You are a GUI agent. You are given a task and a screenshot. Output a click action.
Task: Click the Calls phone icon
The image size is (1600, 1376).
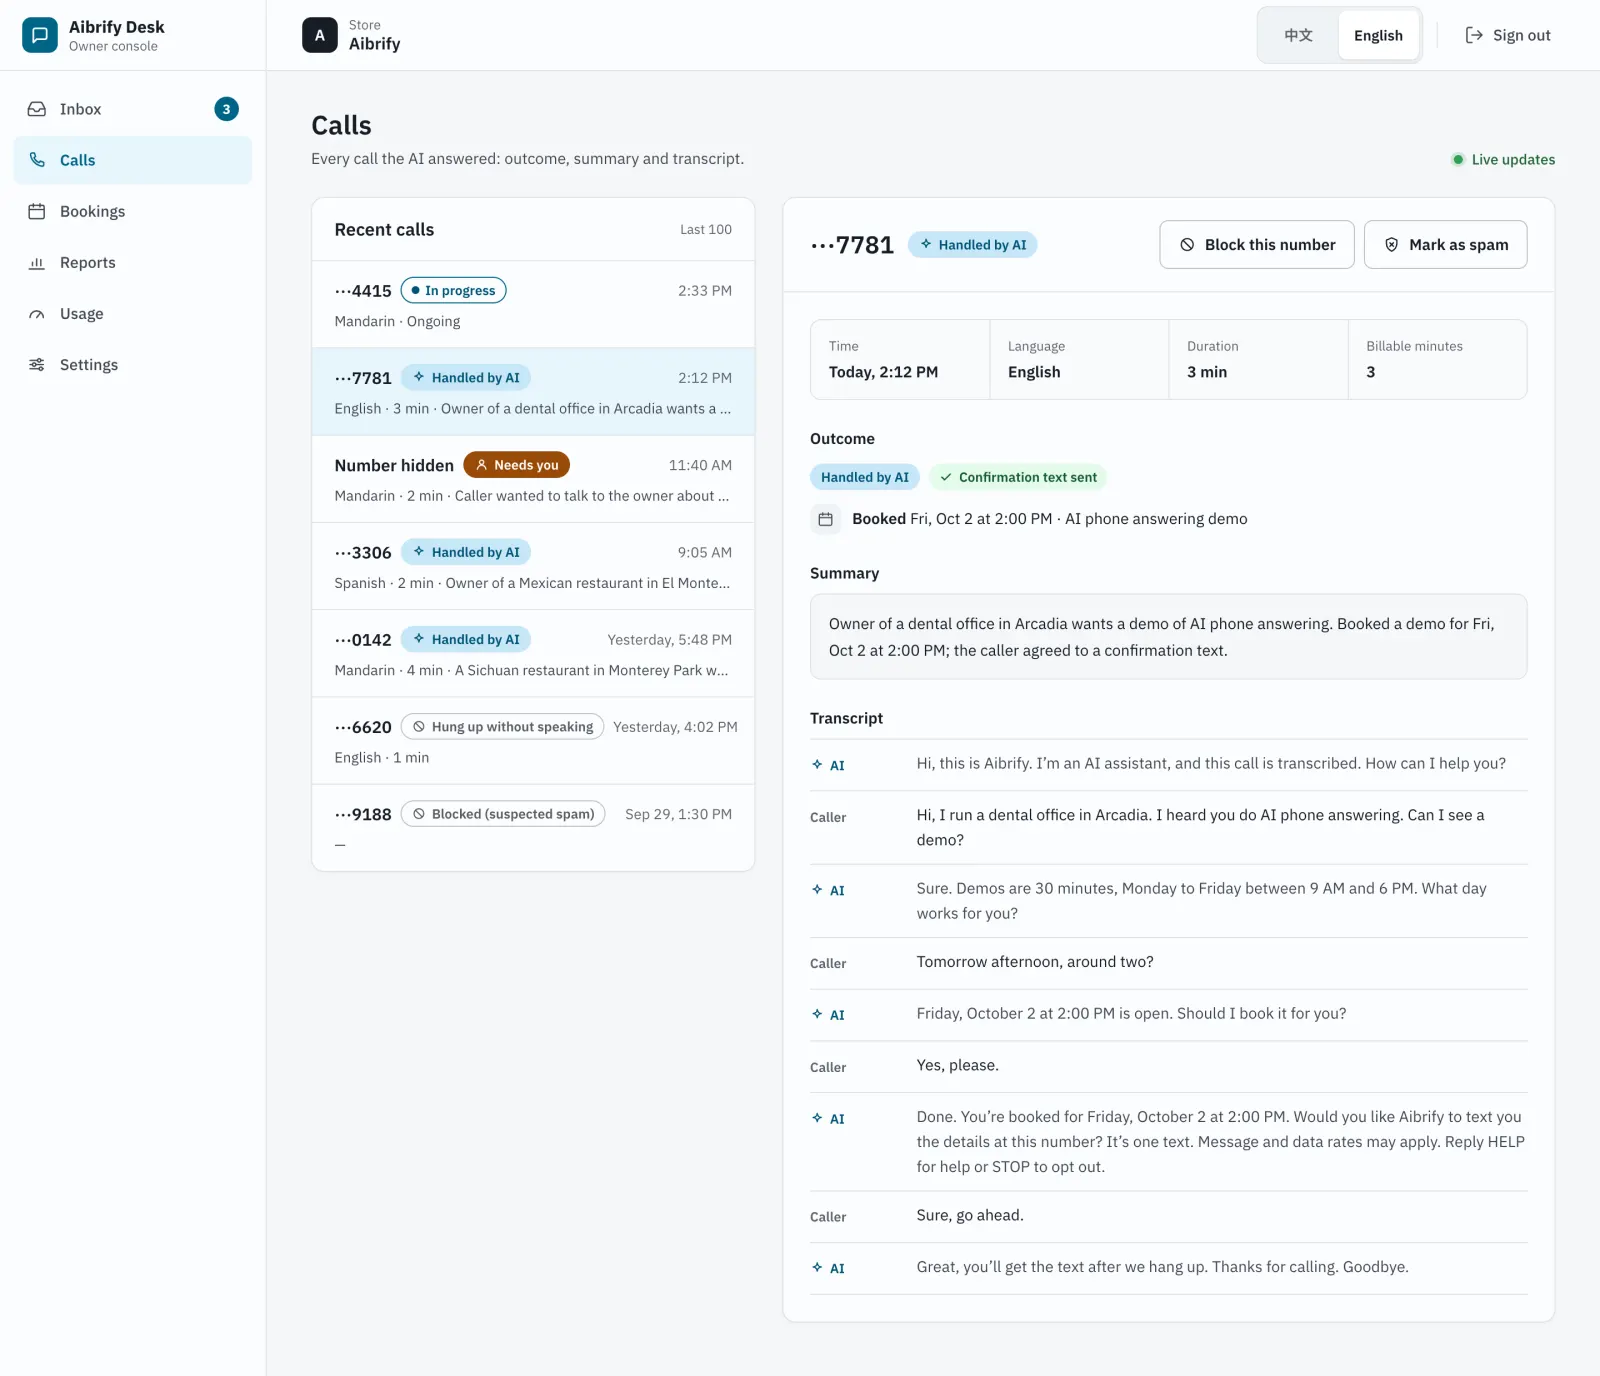click(x=37, y=160)
